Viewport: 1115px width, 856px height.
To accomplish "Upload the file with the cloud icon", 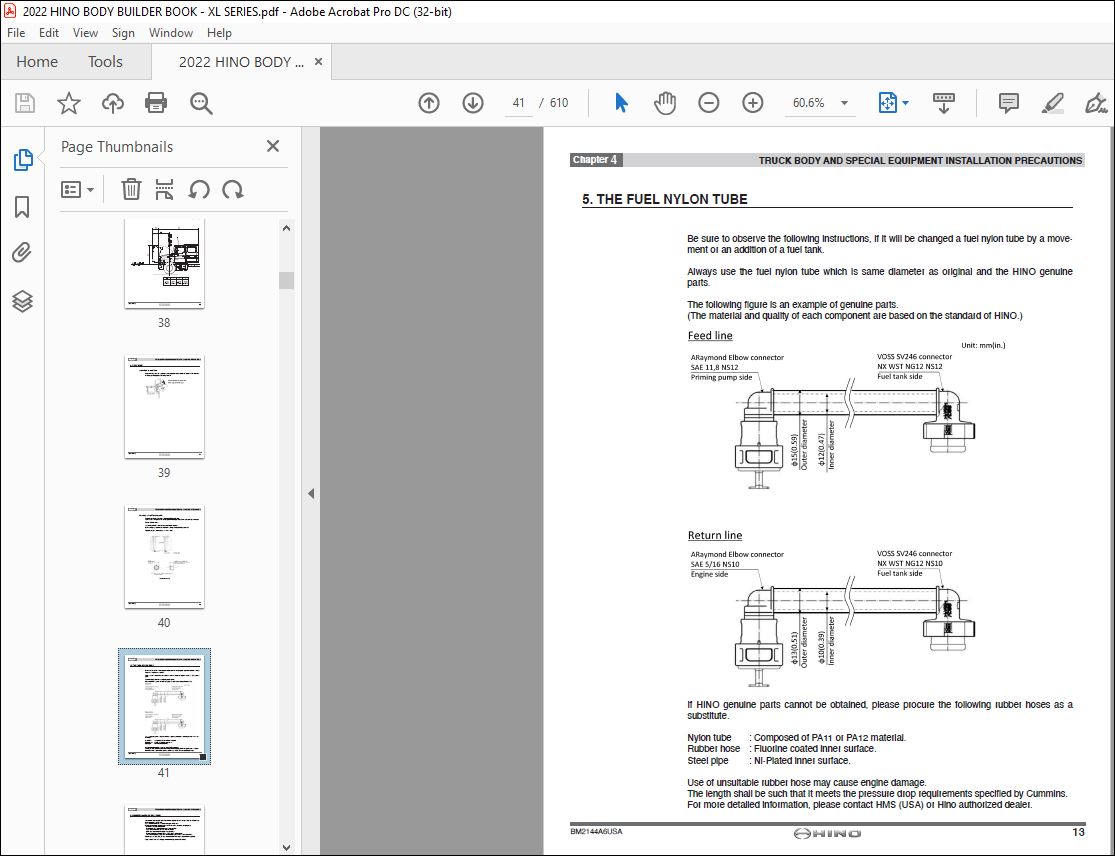I will coord(112,103).
